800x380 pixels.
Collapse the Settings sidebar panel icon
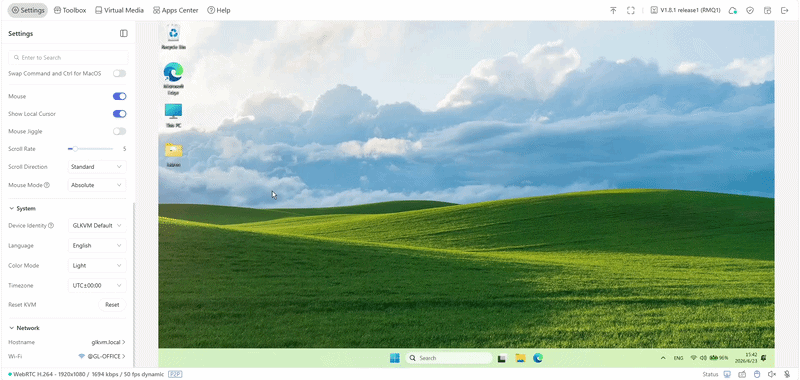[x=123, y=33]
